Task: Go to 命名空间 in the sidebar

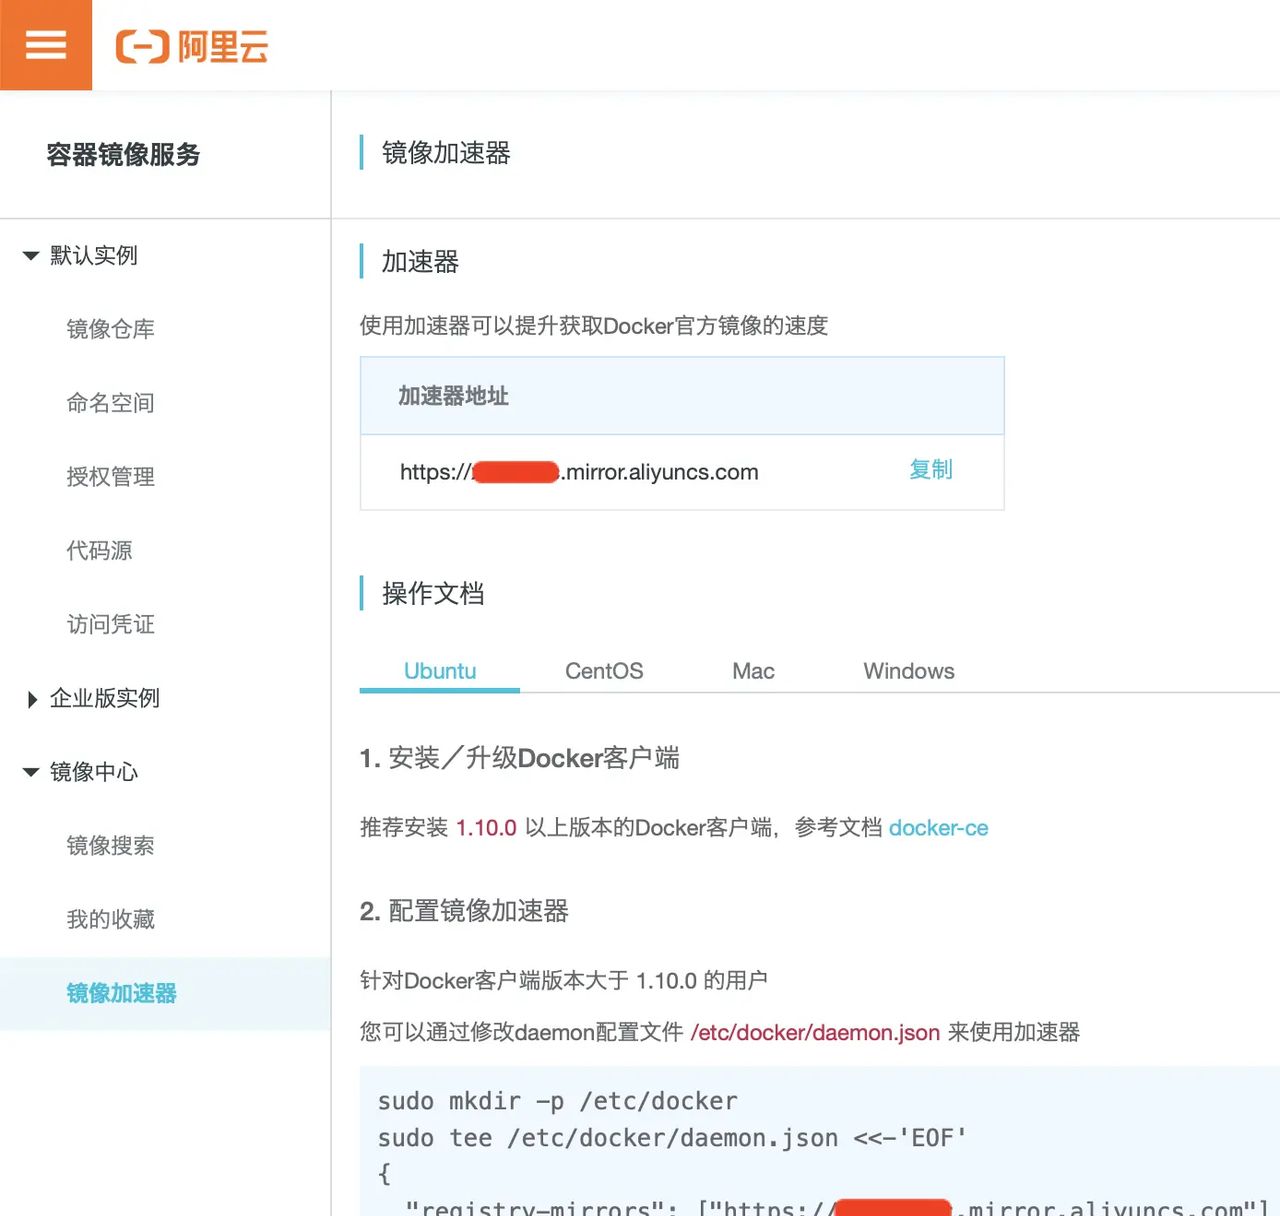Action: click(x=111, y=403)
